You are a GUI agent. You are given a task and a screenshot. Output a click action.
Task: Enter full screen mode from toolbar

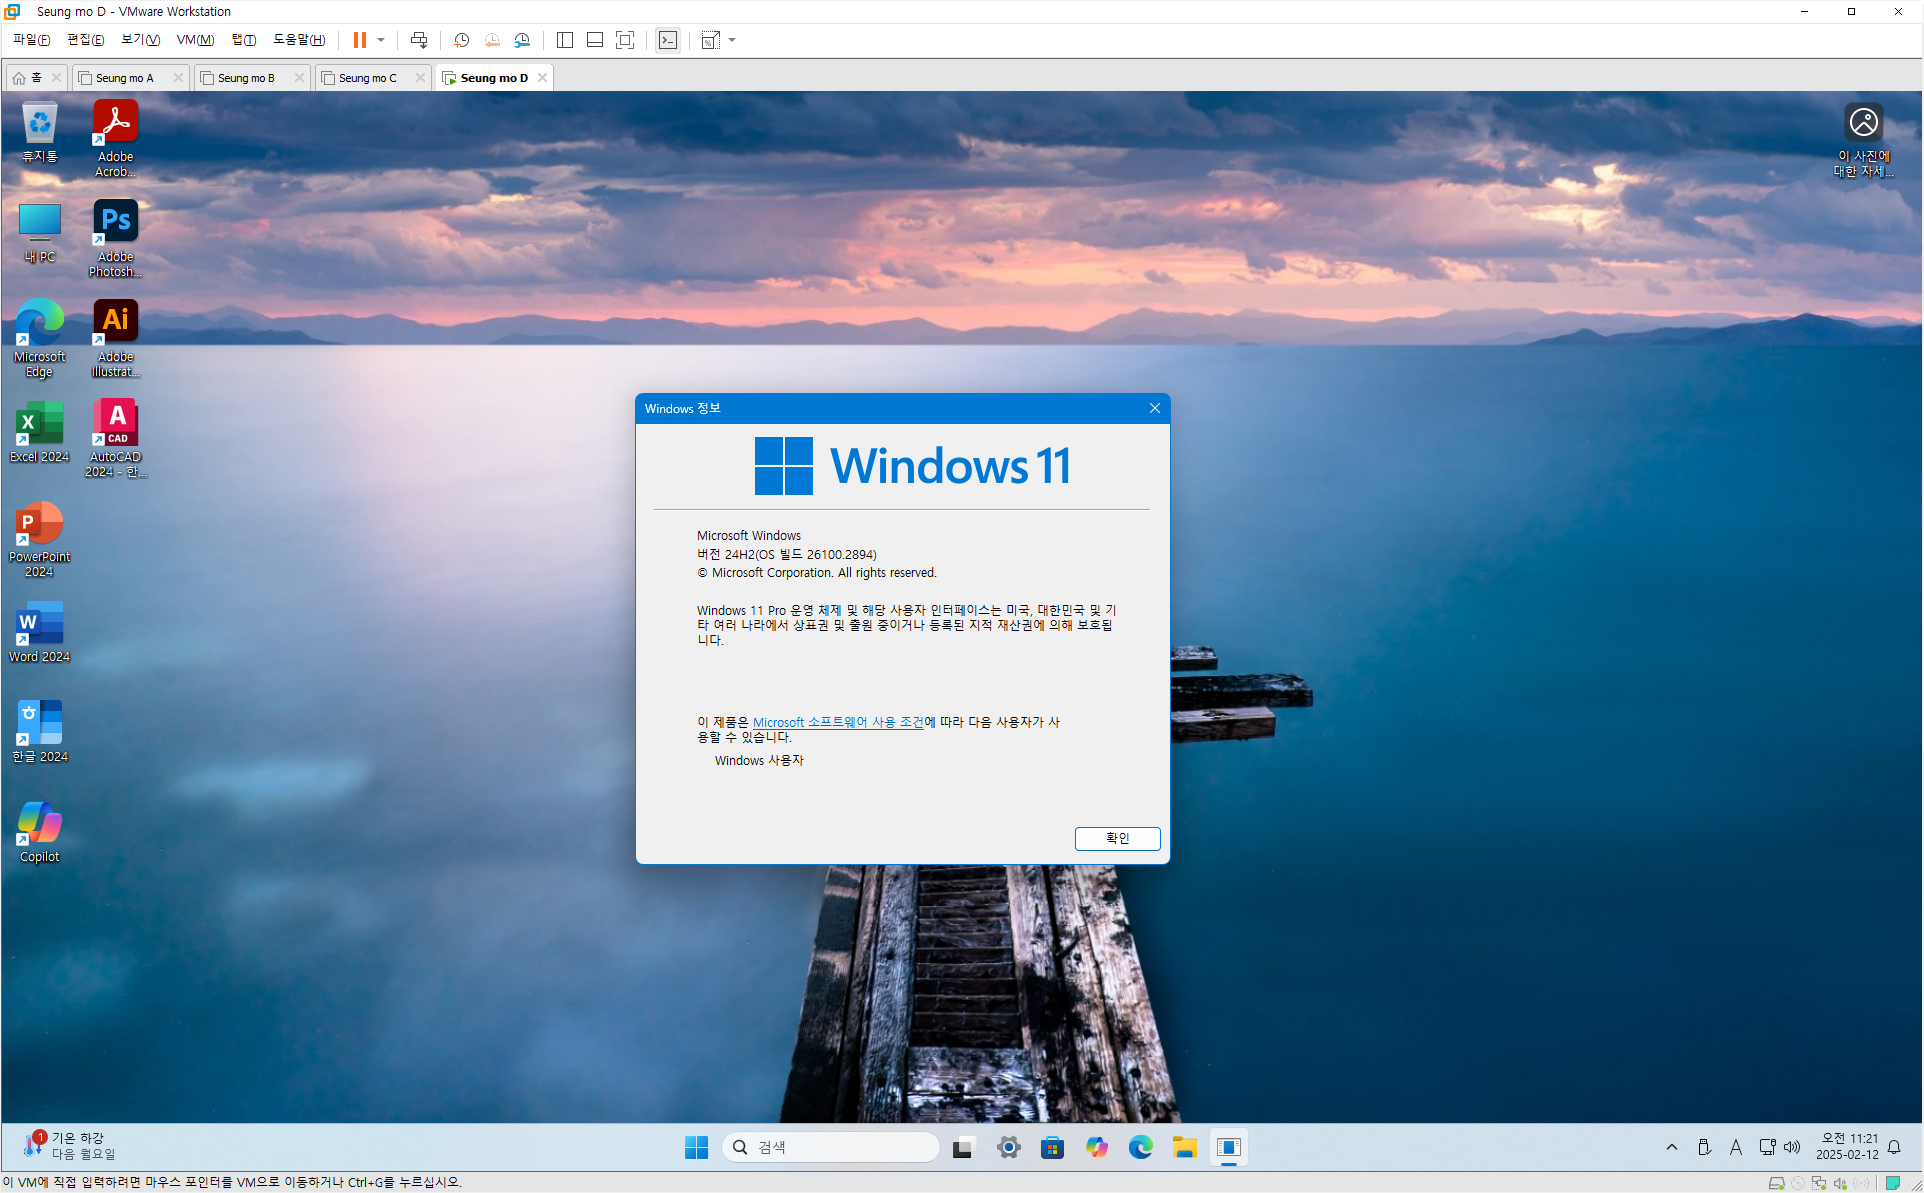pyautogui.click(x=625, y=40)
